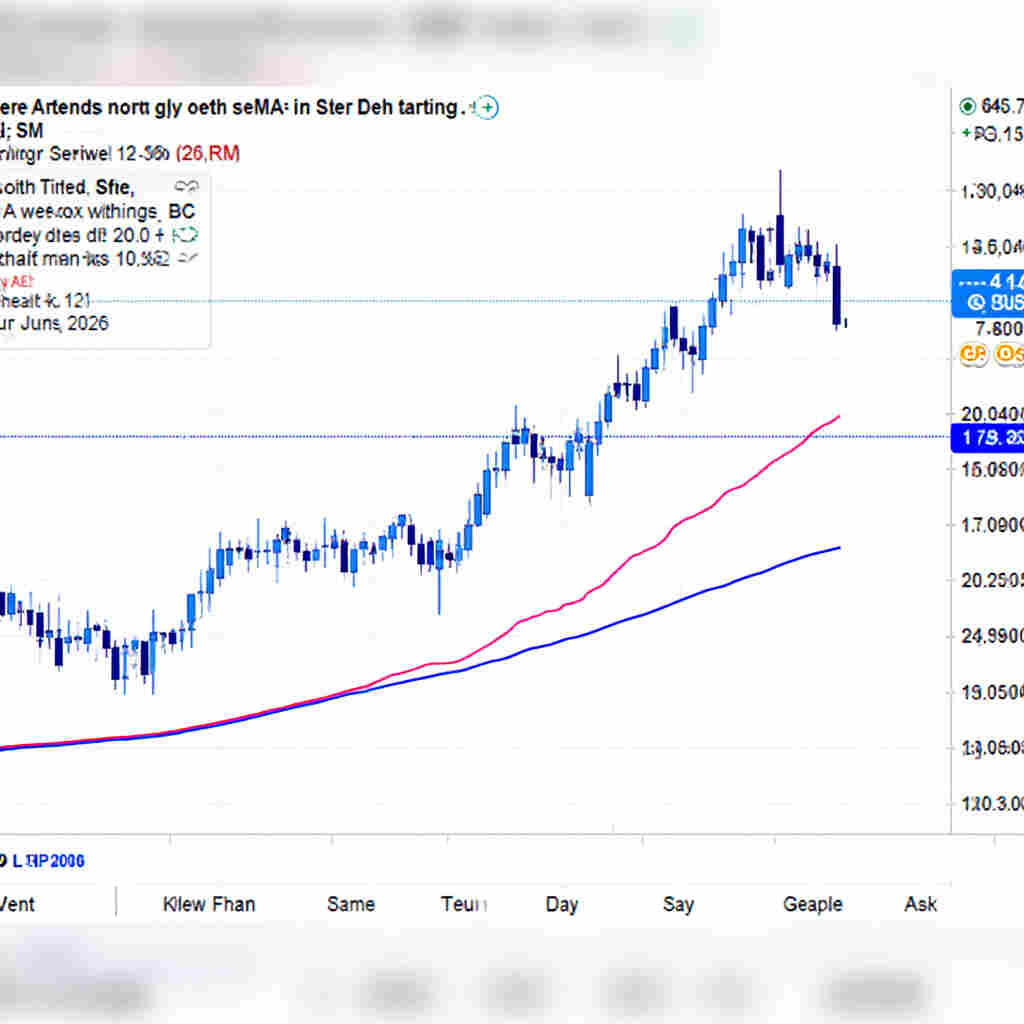Select the 'Say' tab

point(677,904)
